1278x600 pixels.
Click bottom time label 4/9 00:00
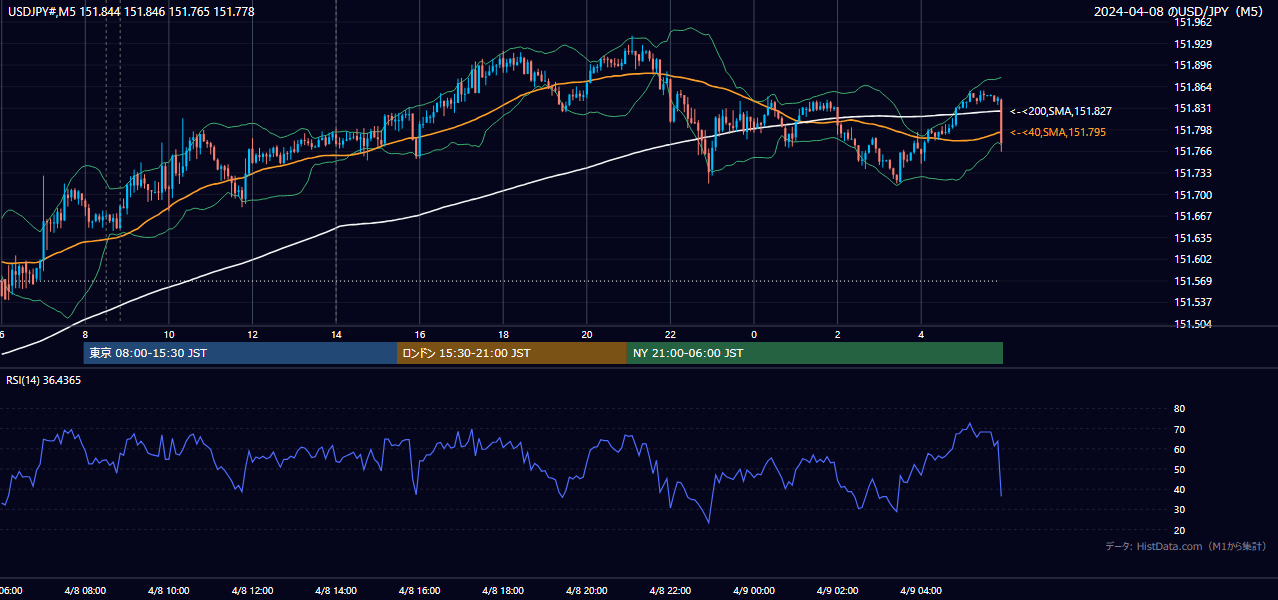click(x=754, y=591)
